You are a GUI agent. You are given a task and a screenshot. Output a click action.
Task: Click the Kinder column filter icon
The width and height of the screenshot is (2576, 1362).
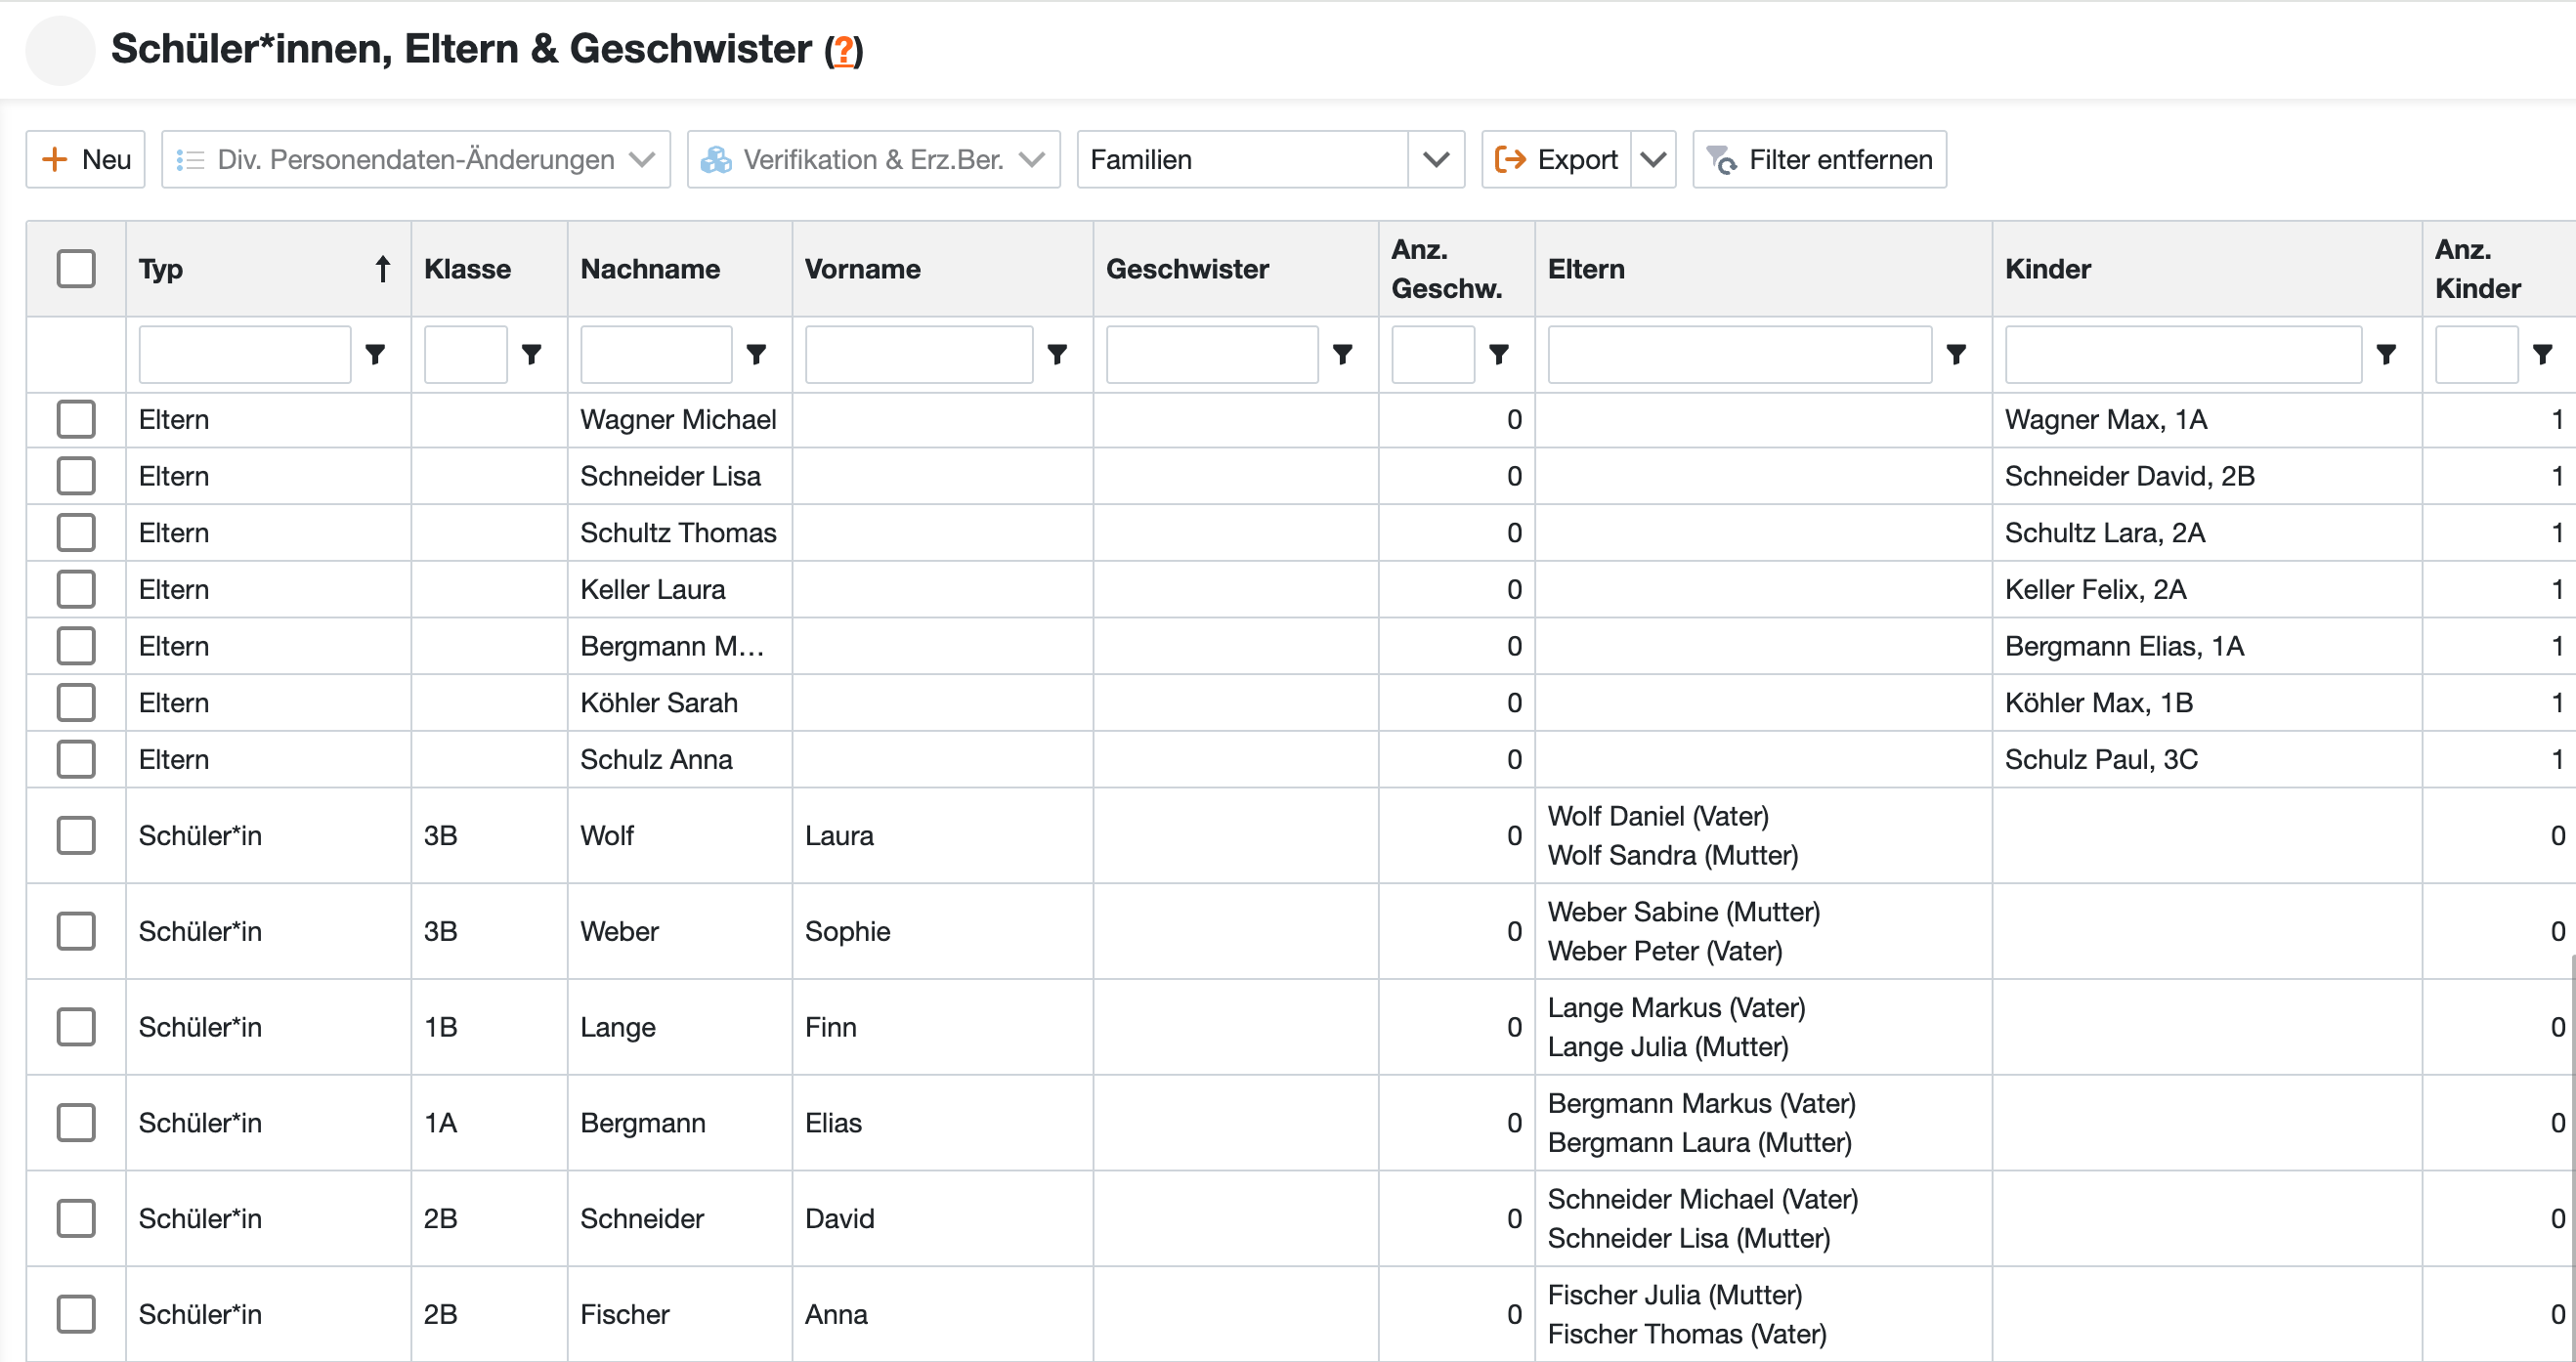click(2386, 354)
